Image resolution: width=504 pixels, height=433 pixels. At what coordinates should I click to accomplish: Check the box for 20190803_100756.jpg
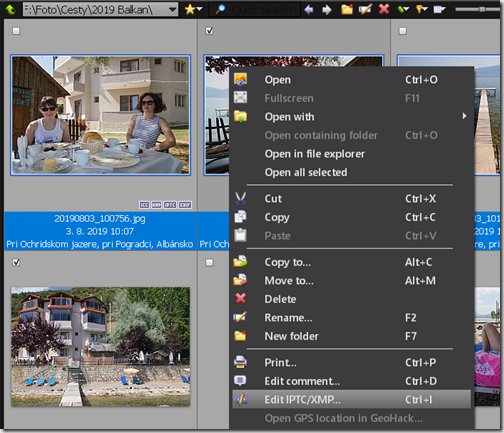tap(16, 31)
